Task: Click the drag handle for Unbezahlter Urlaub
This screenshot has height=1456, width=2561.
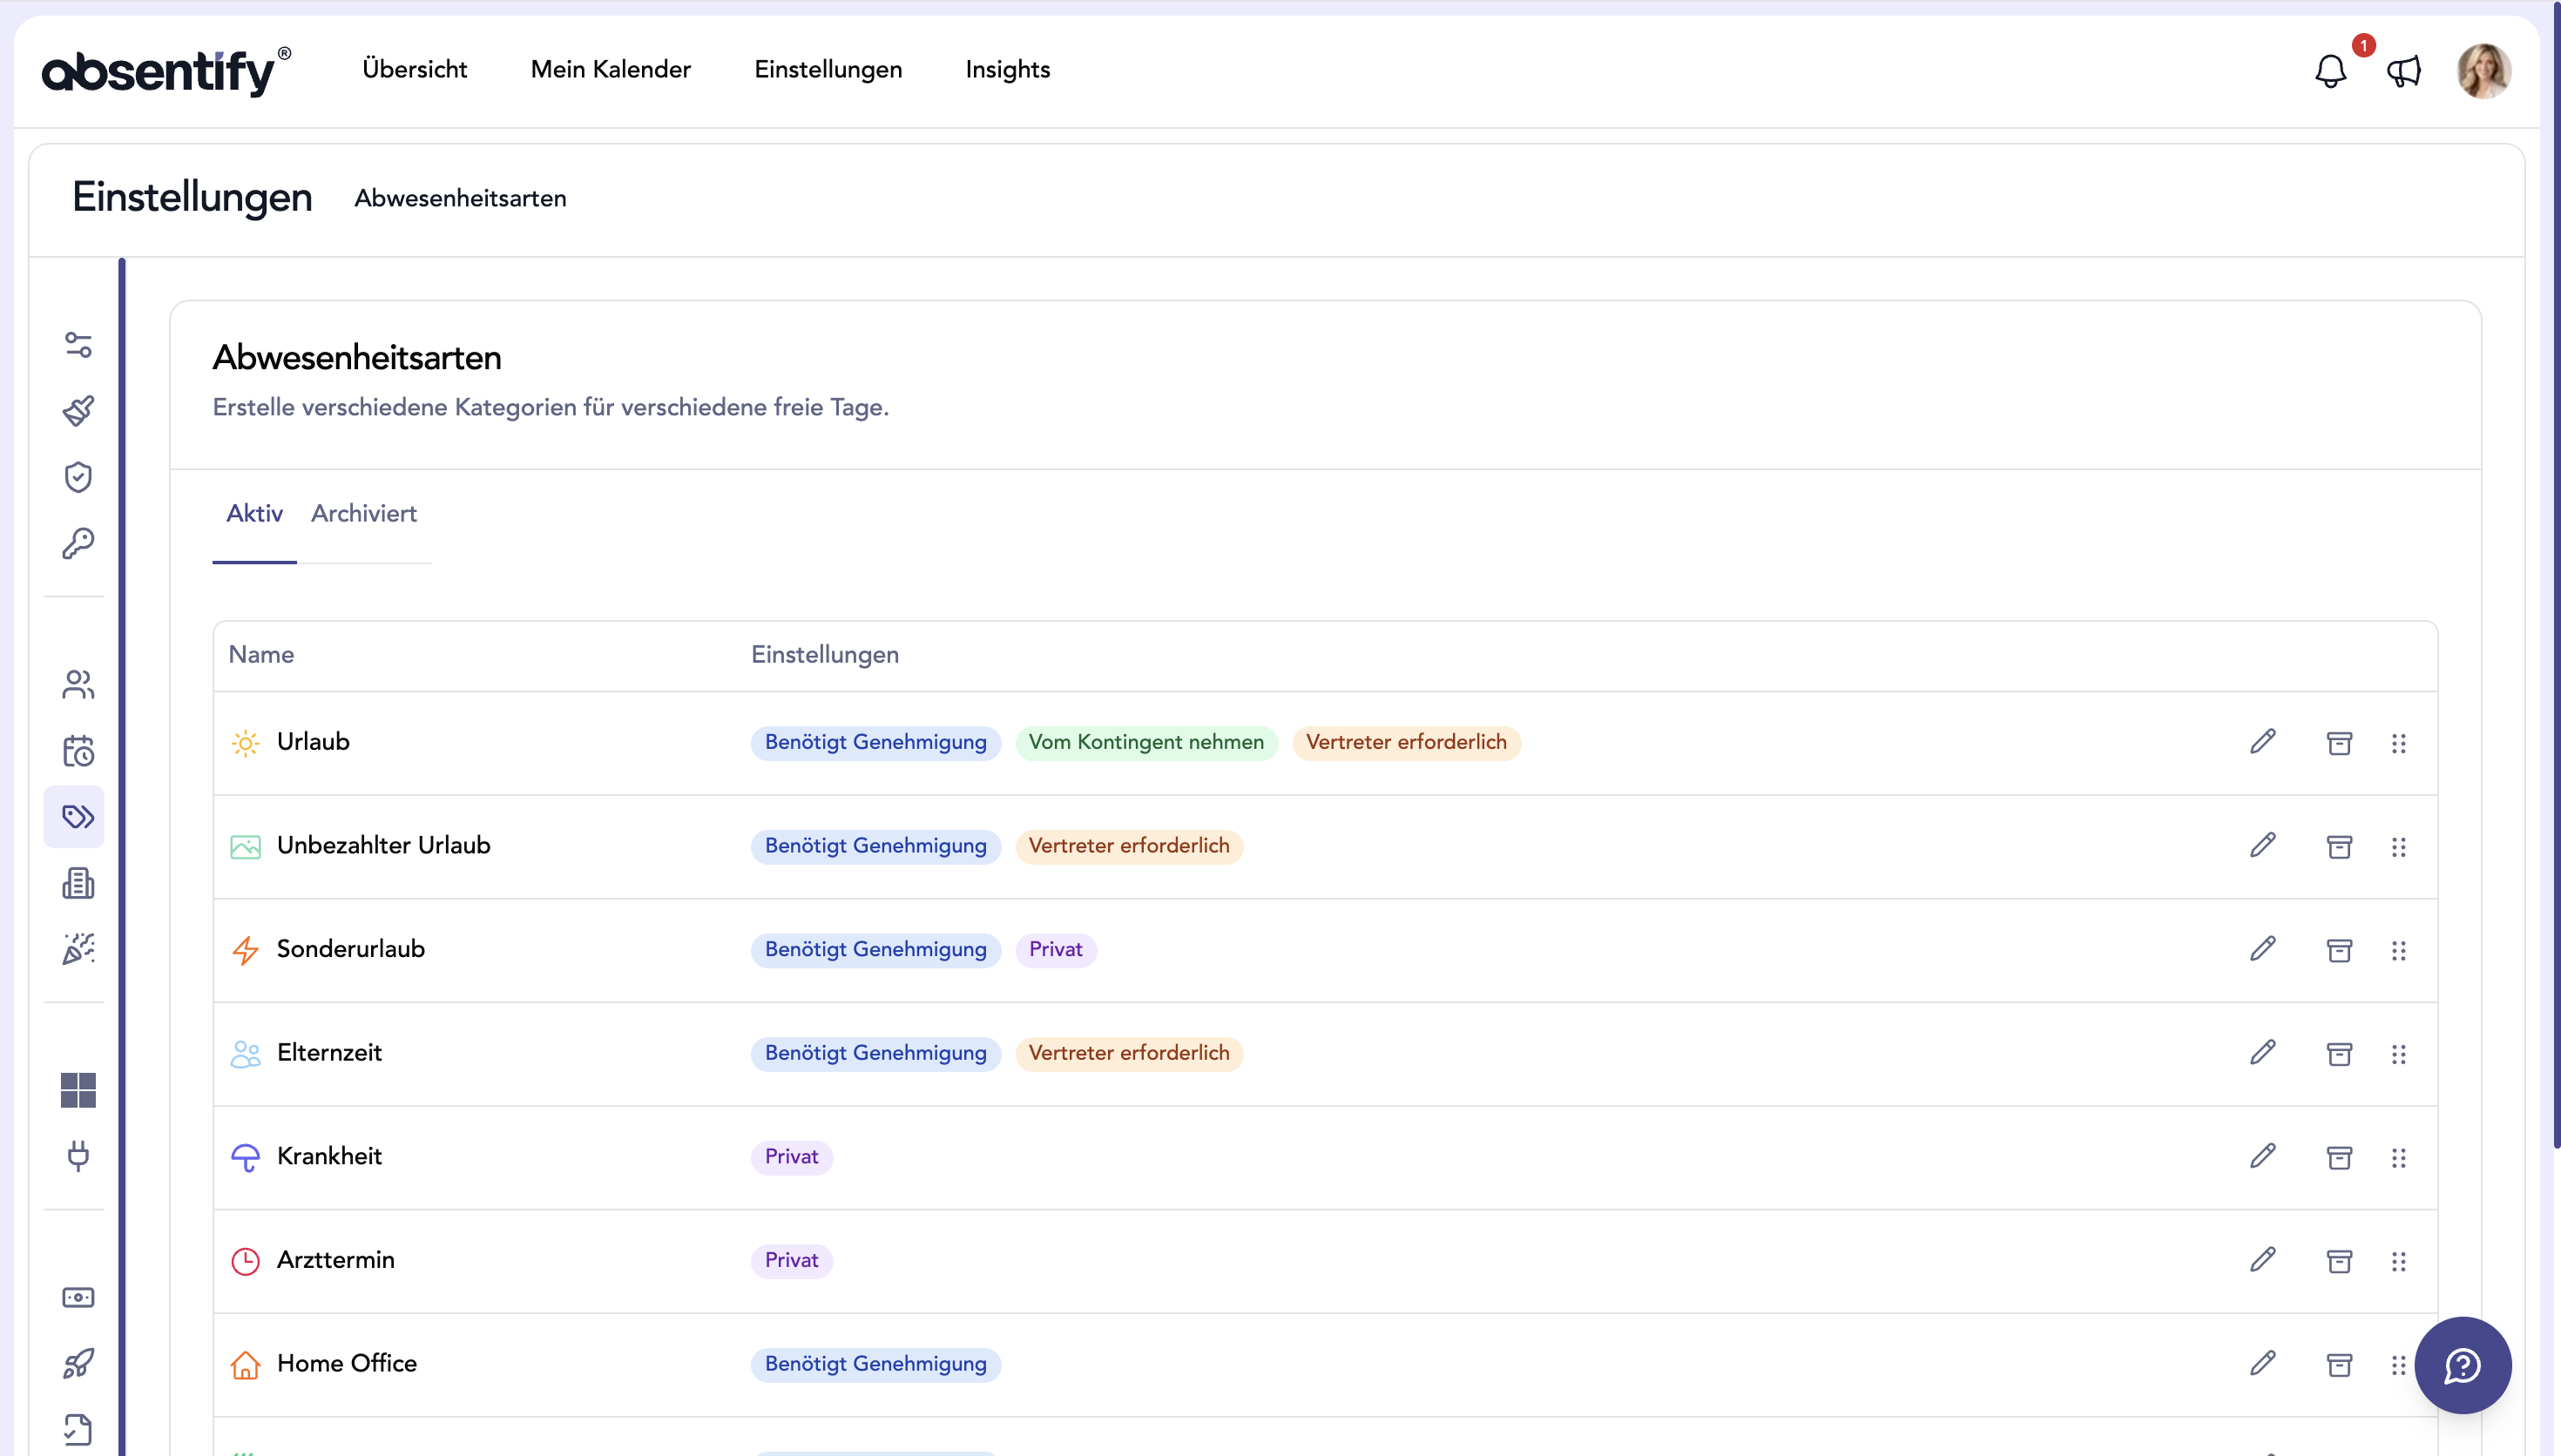Action: (2399, 847)
